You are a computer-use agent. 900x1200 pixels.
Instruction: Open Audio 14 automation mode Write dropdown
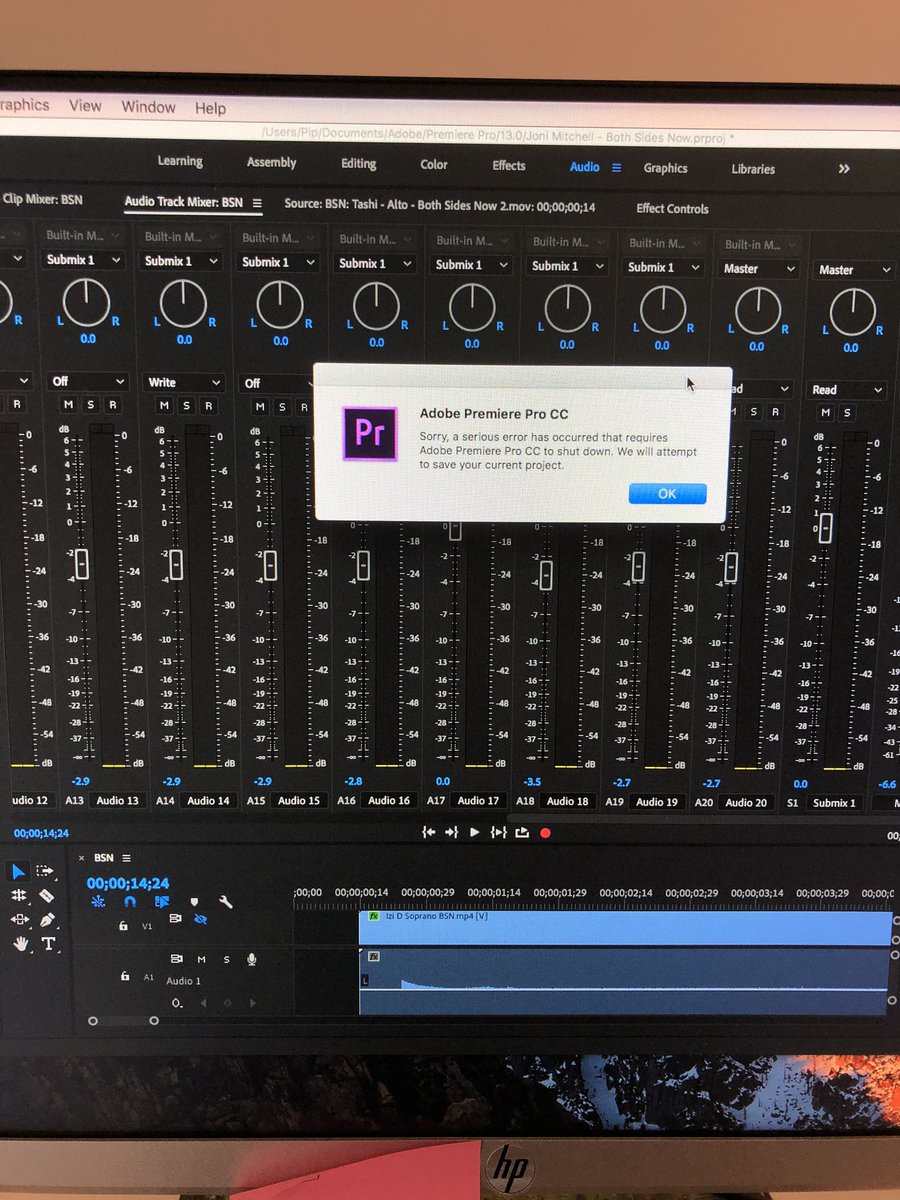185,382
